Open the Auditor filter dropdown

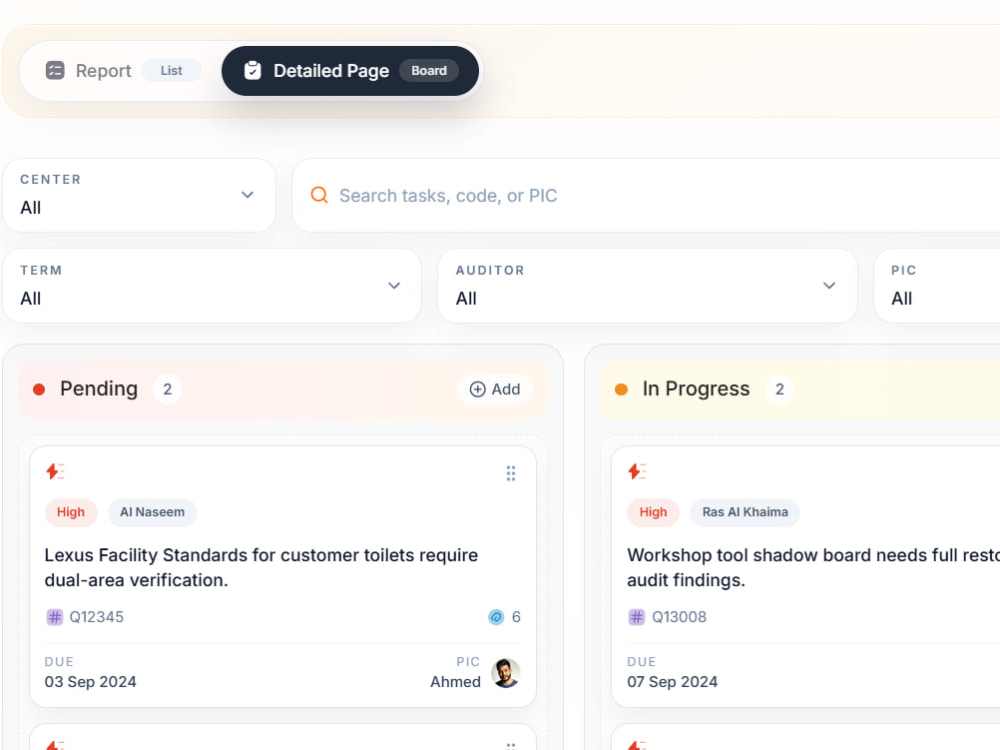647,286
